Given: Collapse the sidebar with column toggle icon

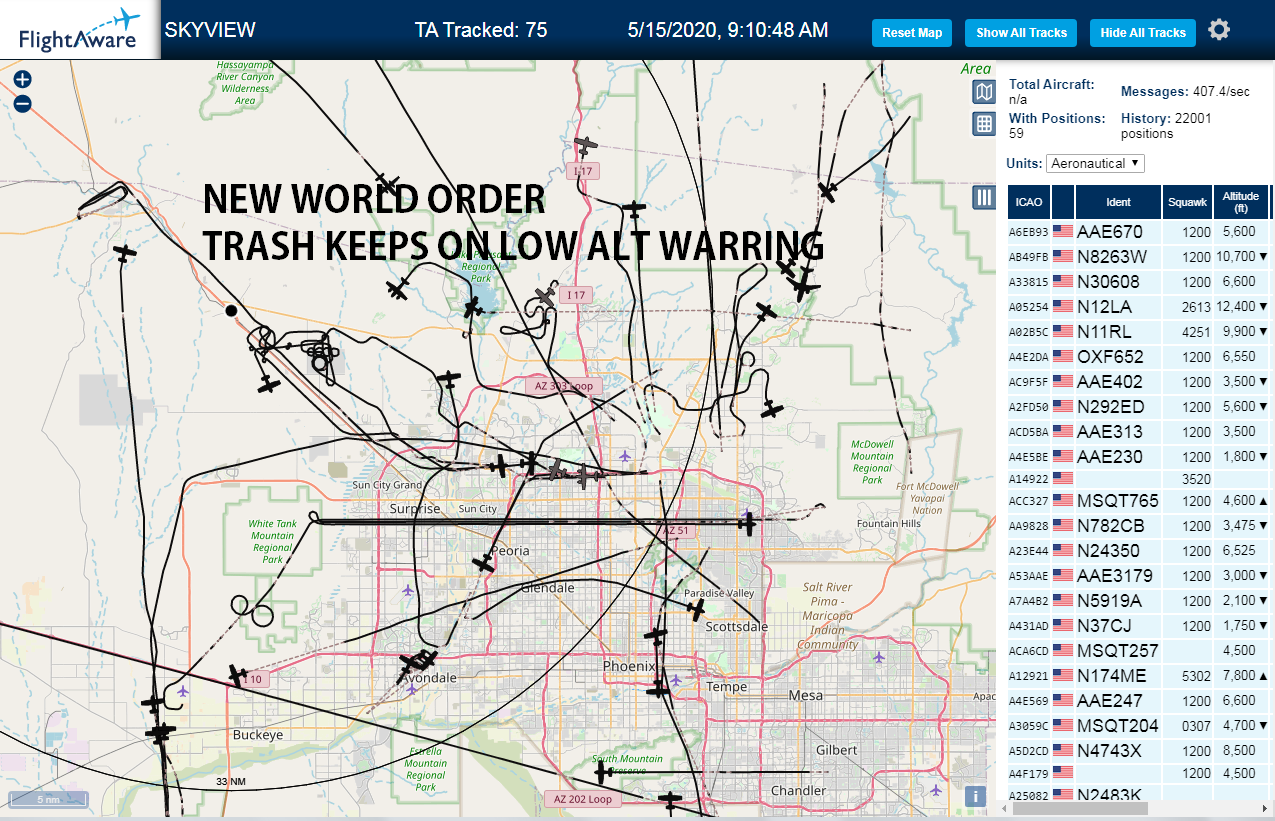Looking at the screenshot, I should pyautogui.click(x=984, y=197).
